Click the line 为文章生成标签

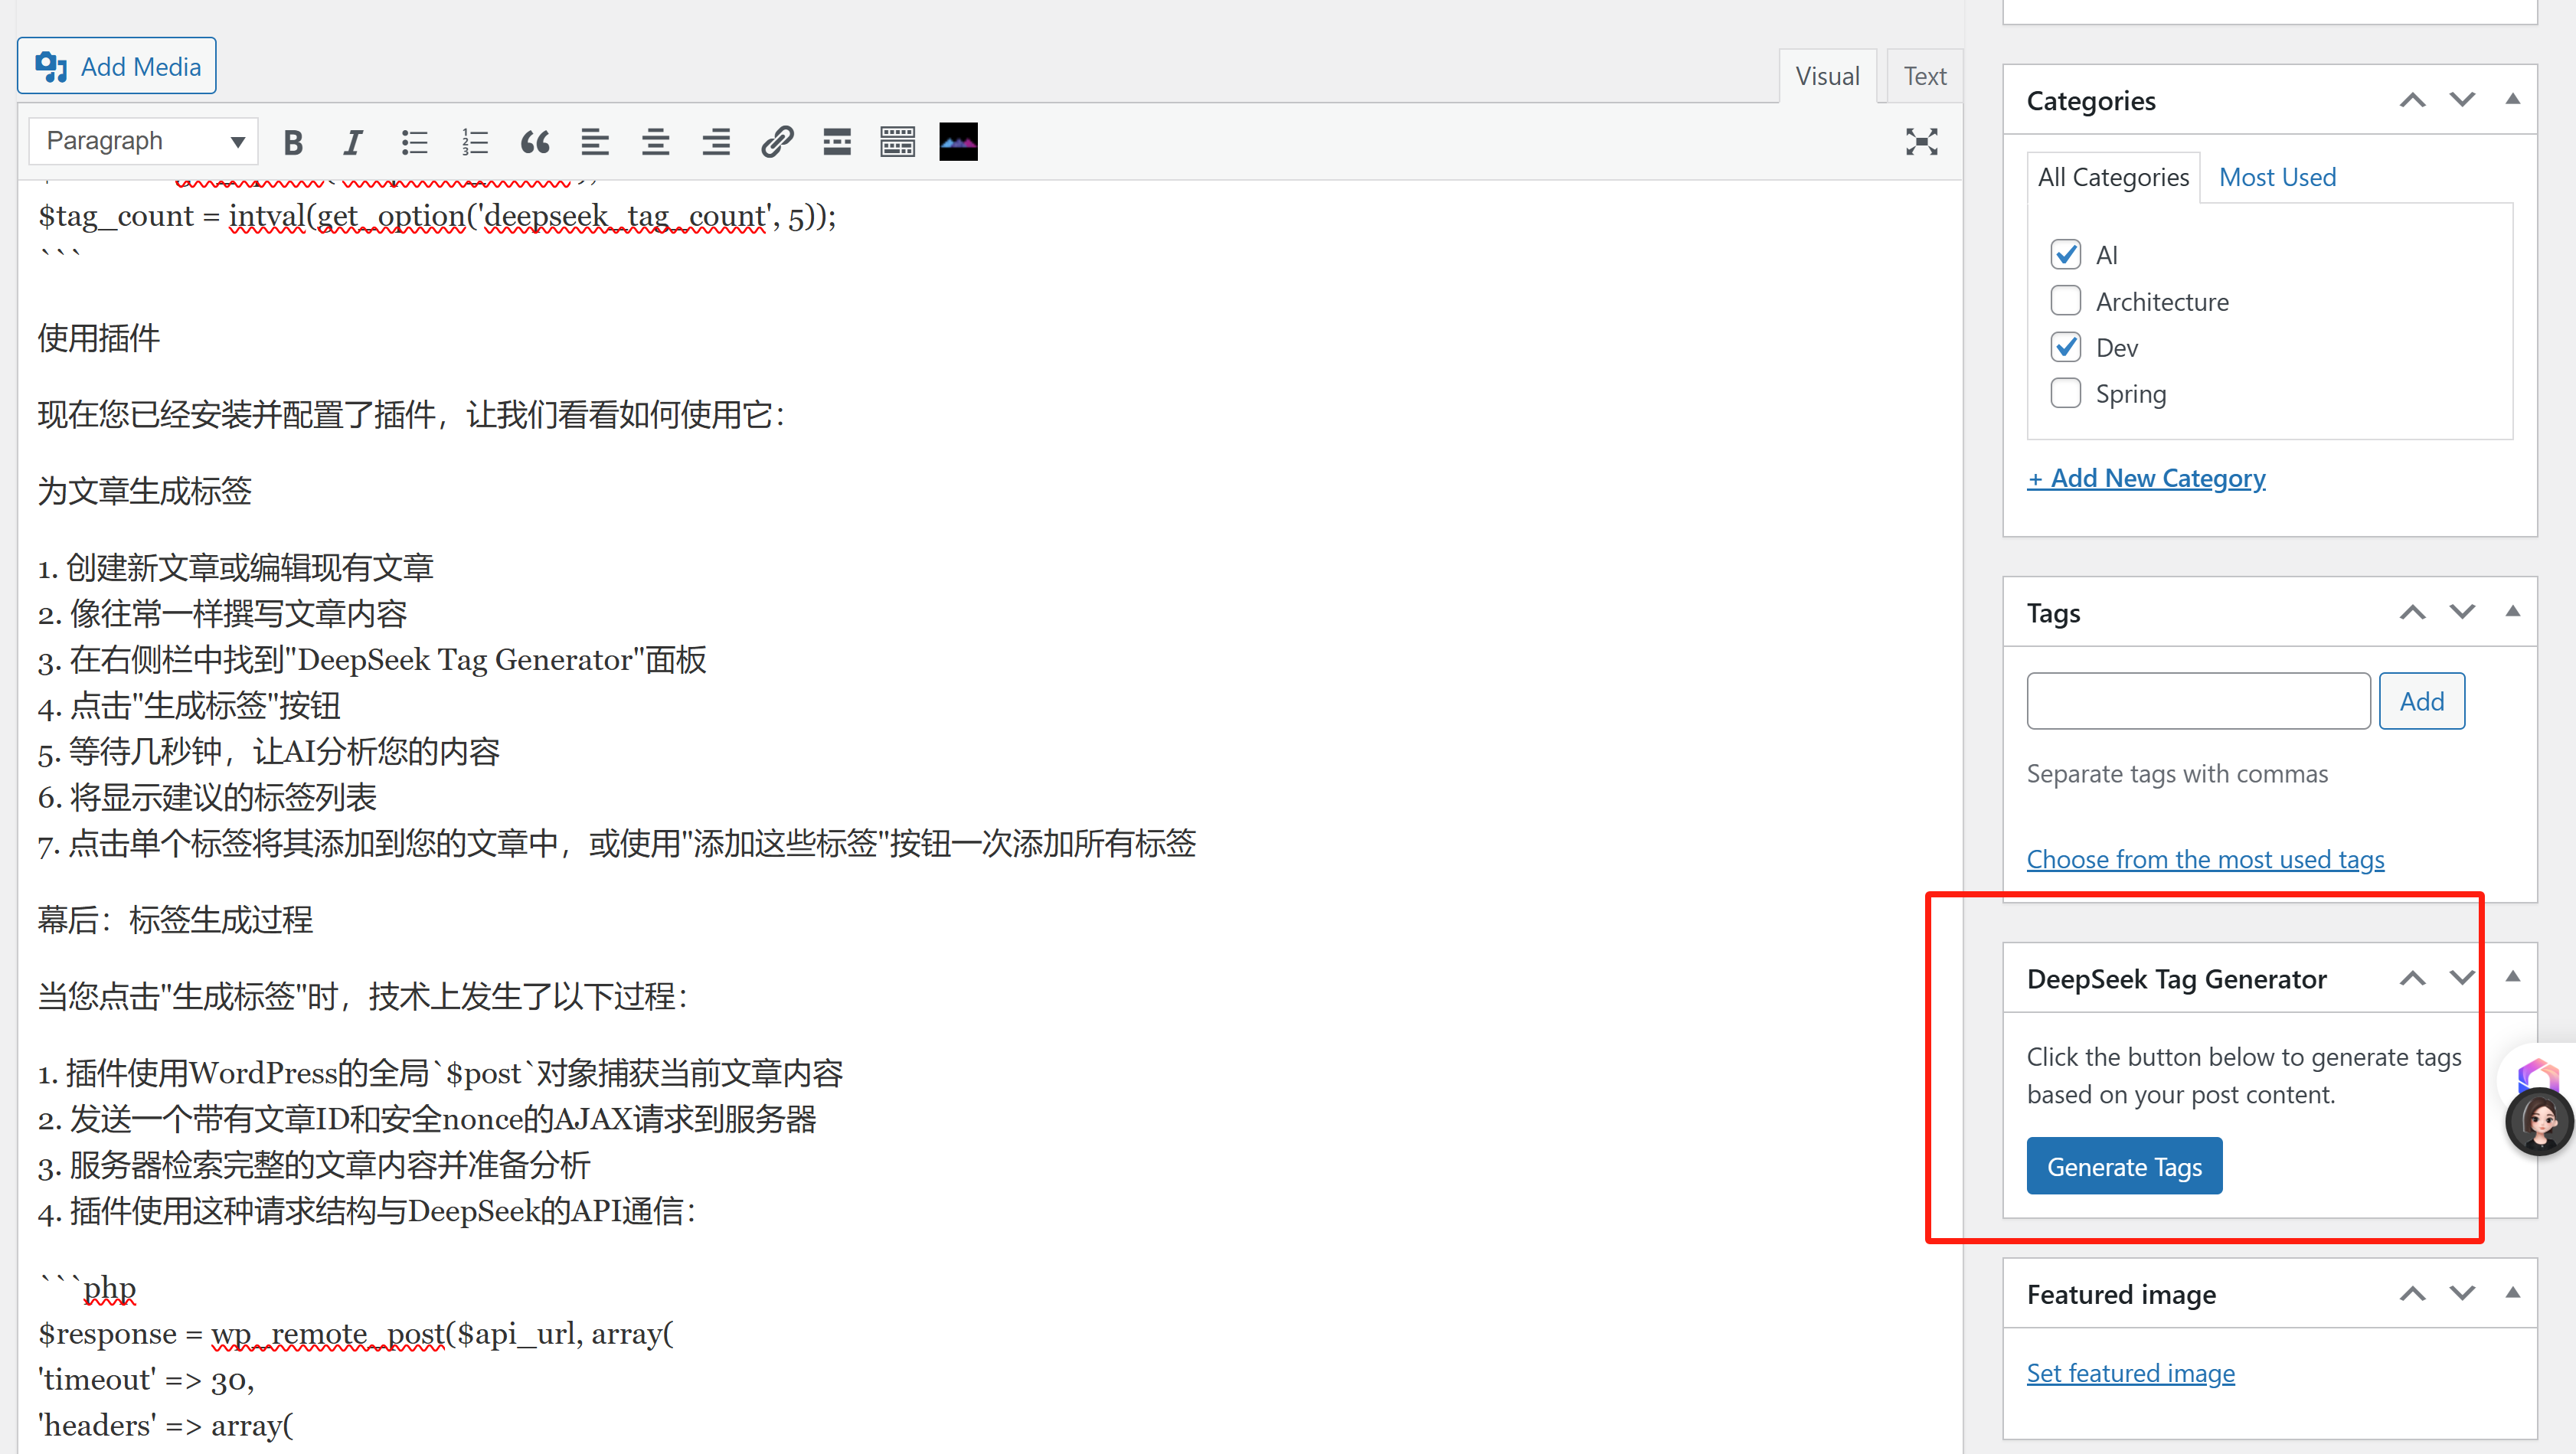point(145,491)
